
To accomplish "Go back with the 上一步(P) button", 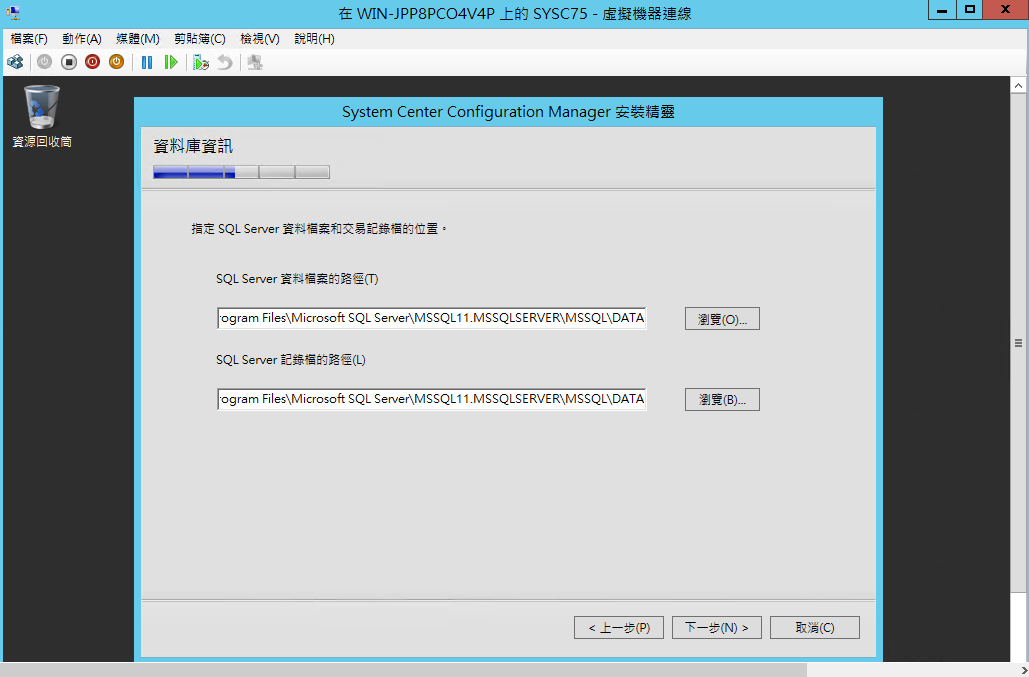I will tap(619, 628).
